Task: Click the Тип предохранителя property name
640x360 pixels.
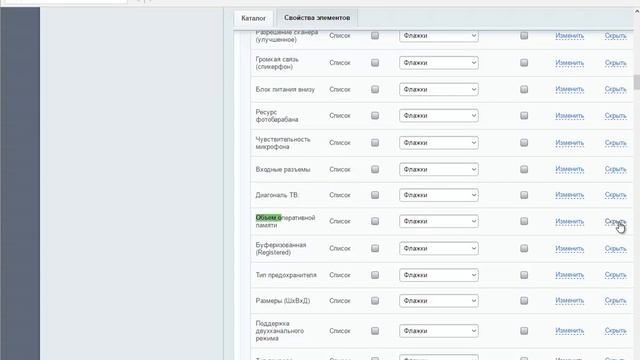Action: tap(286, 275)
